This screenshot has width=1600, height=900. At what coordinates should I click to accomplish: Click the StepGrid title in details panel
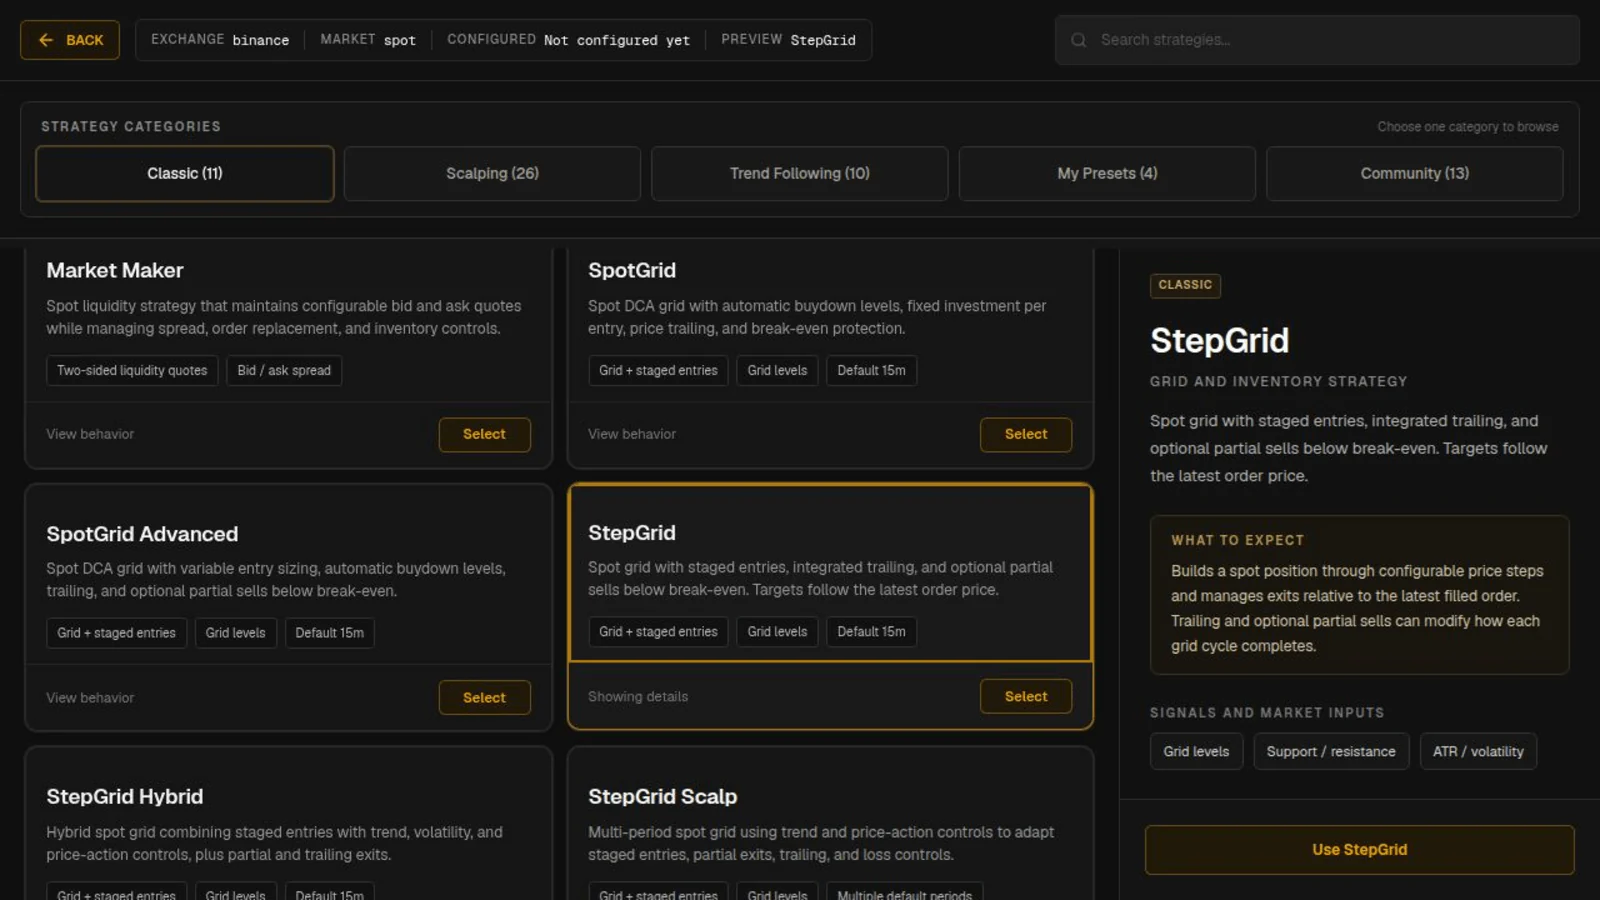pos(1219,341)
